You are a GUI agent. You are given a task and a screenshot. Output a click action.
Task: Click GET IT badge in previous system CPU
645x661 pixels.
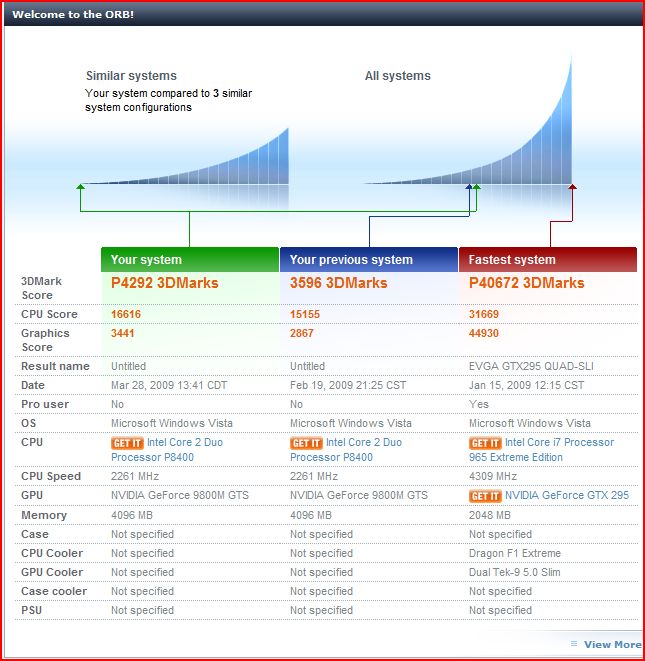(306, 443)
